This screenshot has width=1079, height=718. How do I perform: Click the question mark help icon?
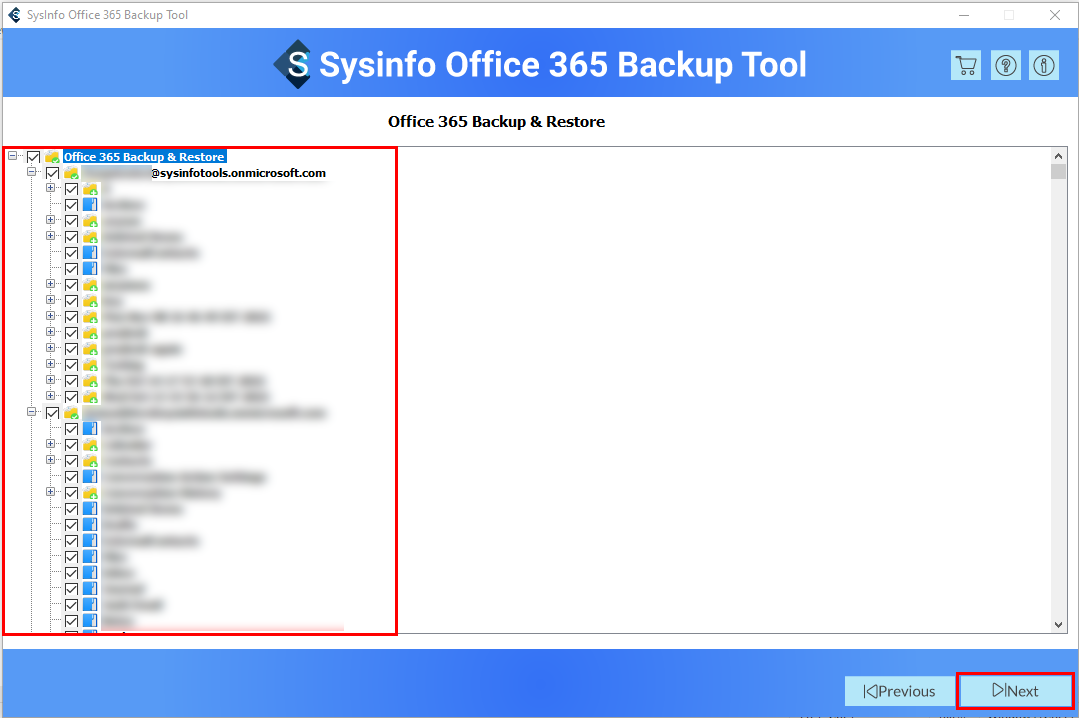click(x=1005, y=66)
